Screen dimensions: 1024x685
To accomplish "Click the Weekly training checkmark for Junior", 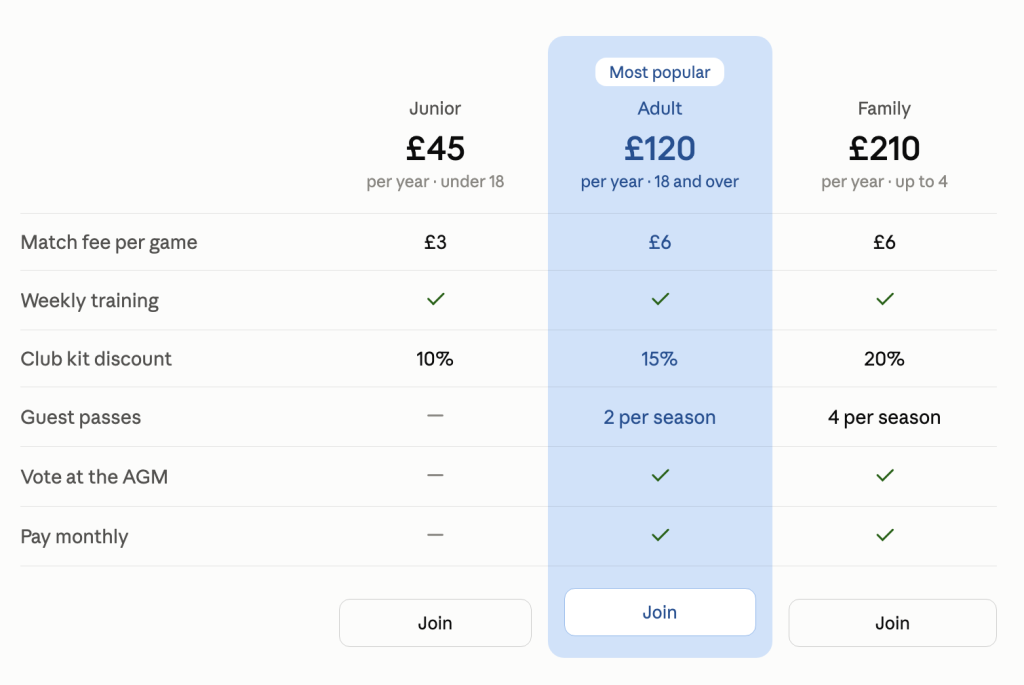I will click(436, 299).
